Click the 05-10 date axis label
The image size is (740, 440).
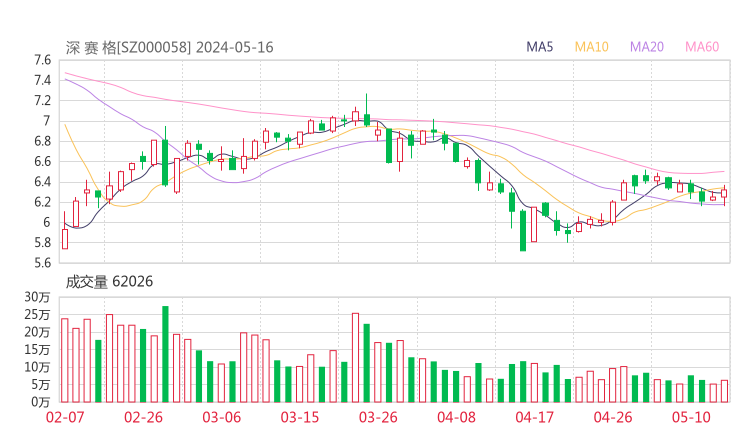(691, 417)
